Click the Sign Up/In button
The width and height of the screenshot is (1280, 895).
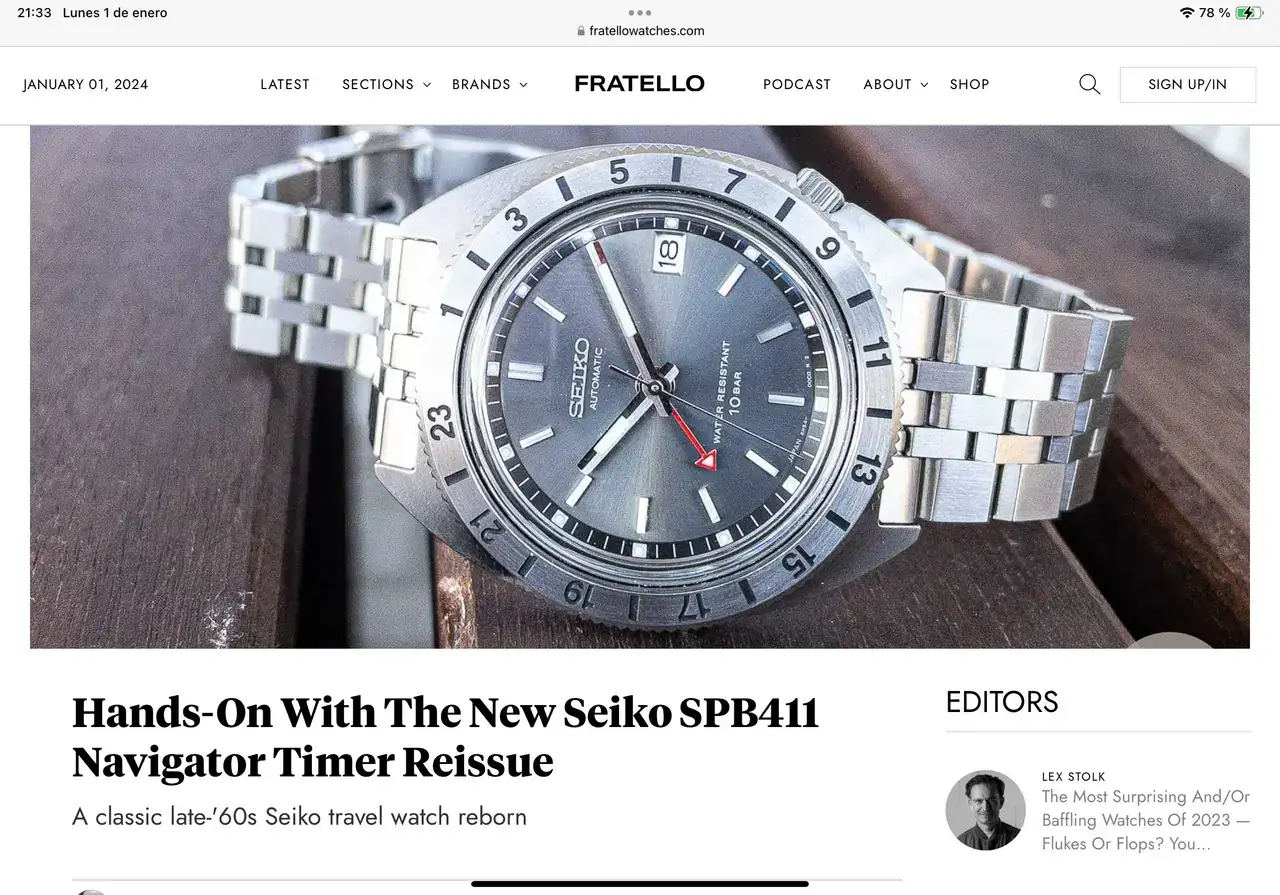tap(1188, 84)
